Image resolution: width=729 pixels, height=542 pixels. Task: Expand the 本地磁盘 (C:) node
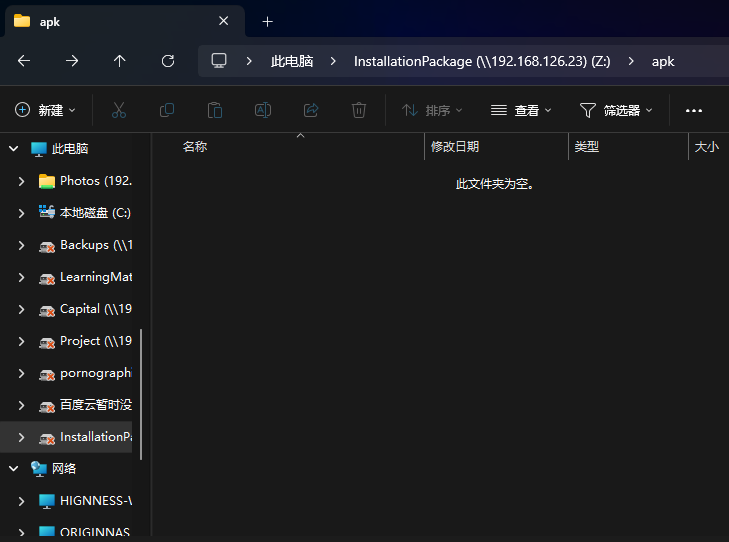pos(21,213)
